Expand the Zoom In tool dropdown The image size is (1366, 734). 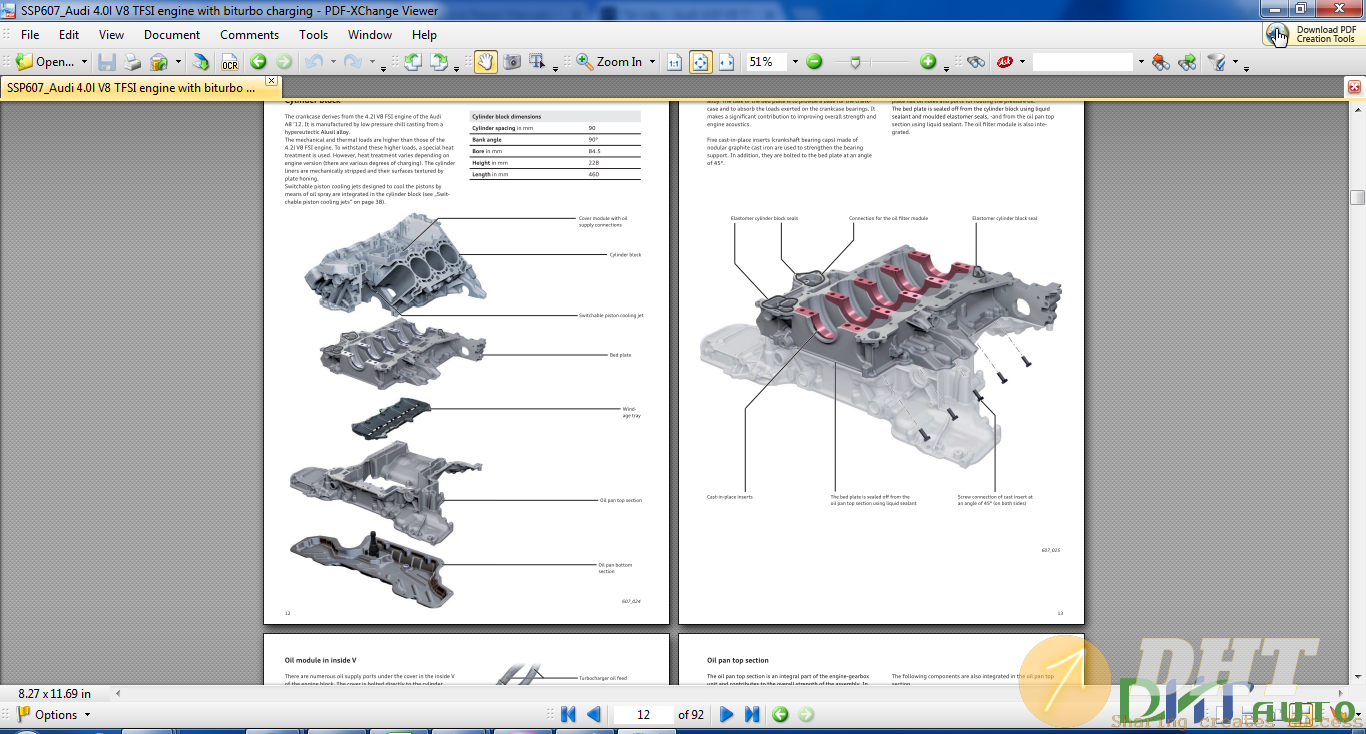tap(652, 62)
